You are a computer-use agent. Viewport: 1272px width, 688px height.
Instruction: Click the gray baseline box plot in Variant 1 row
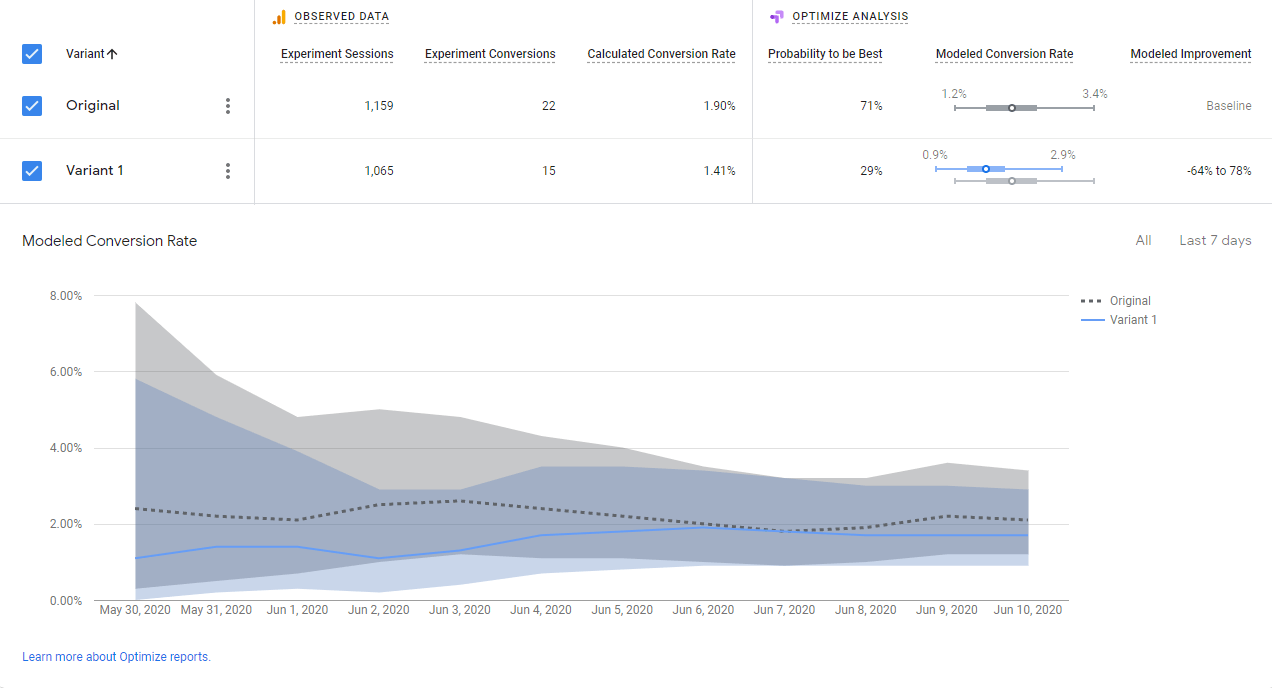(x=1024, y=181)
